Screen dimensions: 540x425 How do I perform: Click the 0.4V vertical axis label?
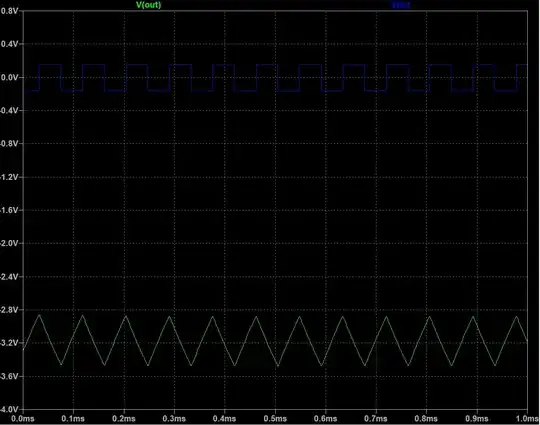click(x=9, y=44)
